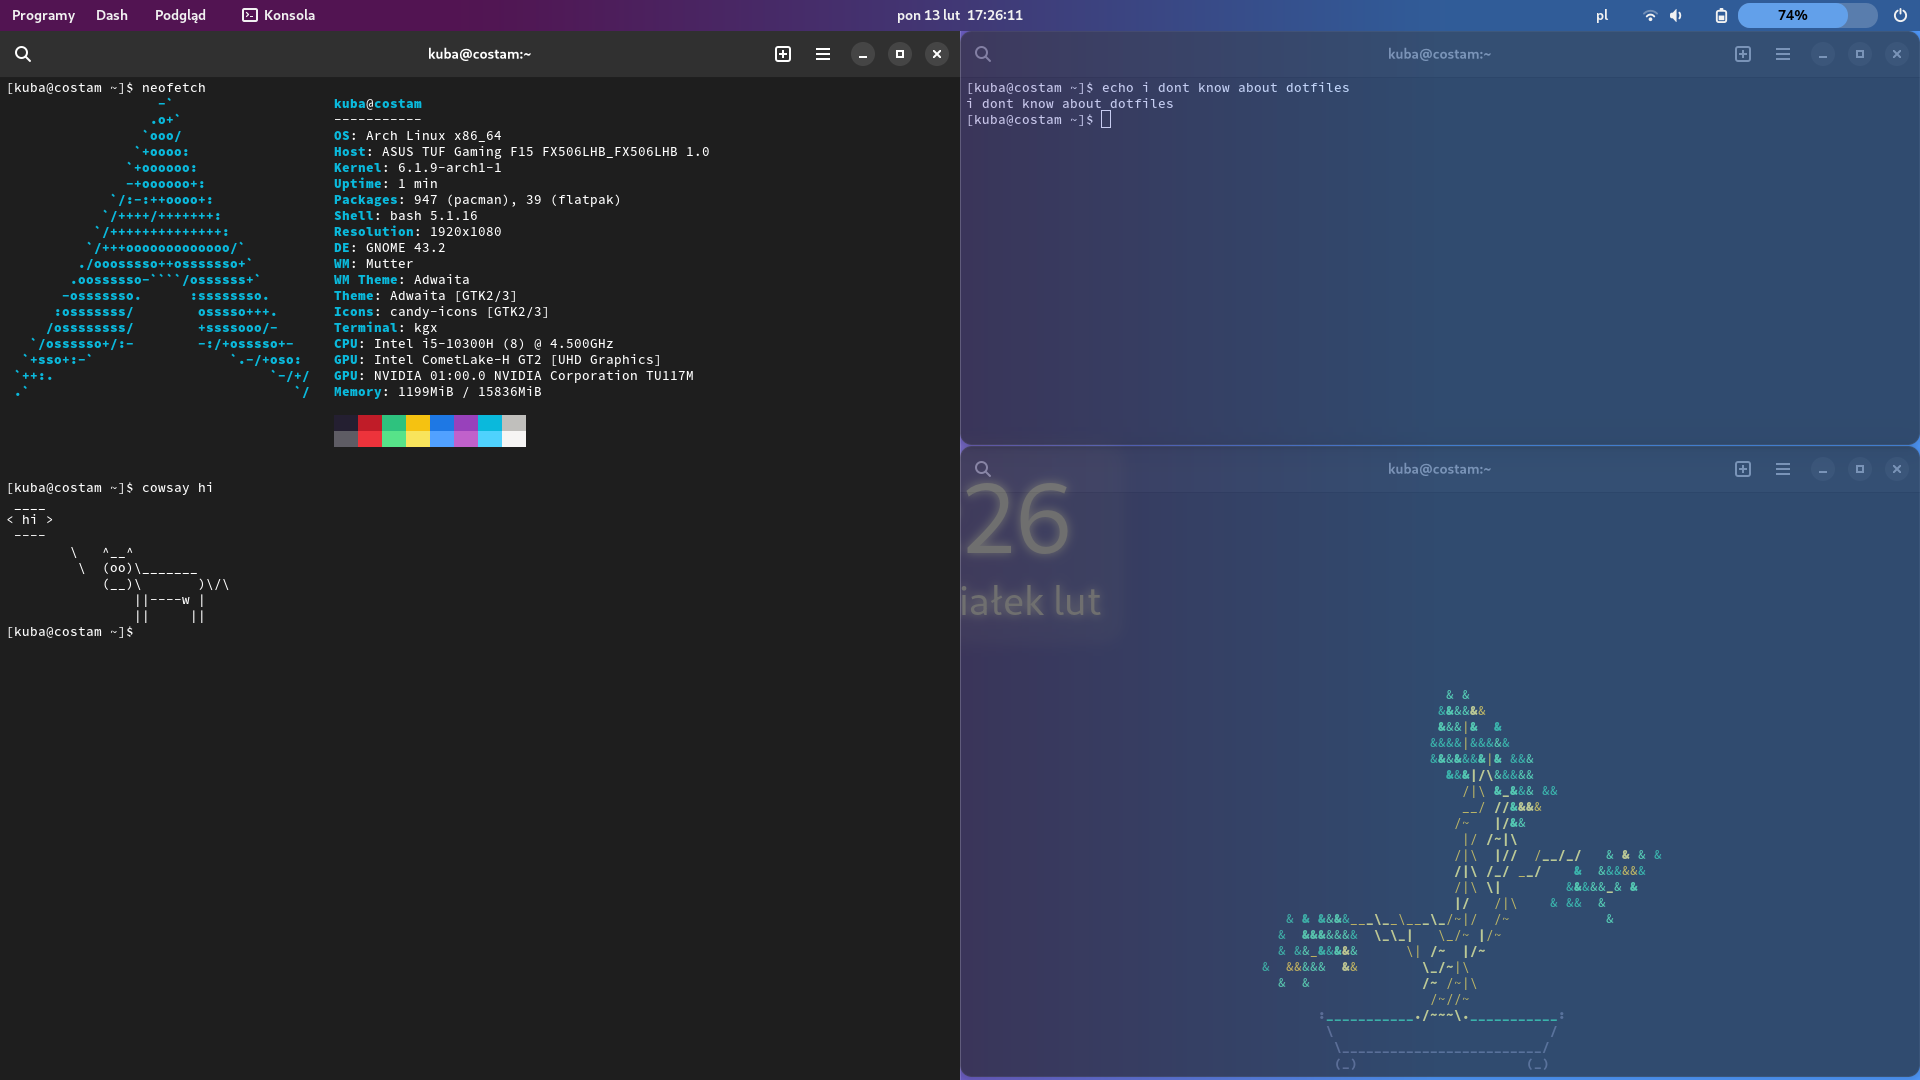Screen dimensions: 1920x1080
Task: Open search in the left terminal window
Action: click(x=24, y=54)
